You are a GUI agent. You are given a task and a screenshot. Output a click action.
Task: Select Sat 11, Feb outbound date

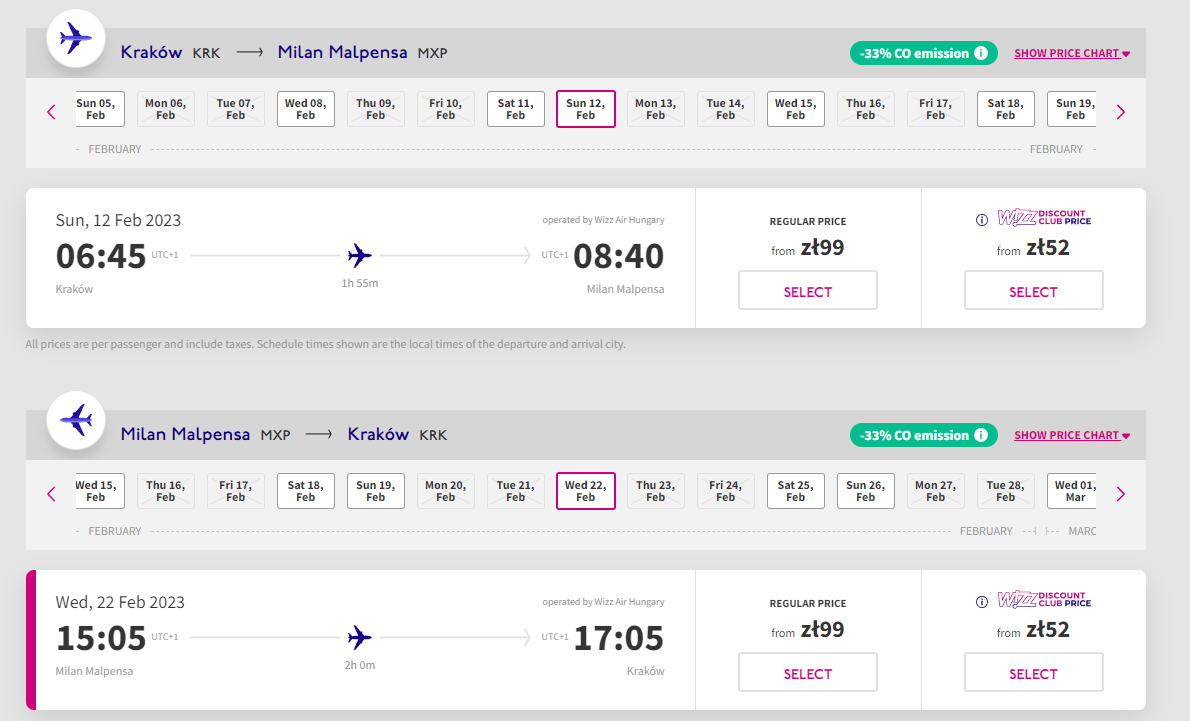click(x=515, y=109)
